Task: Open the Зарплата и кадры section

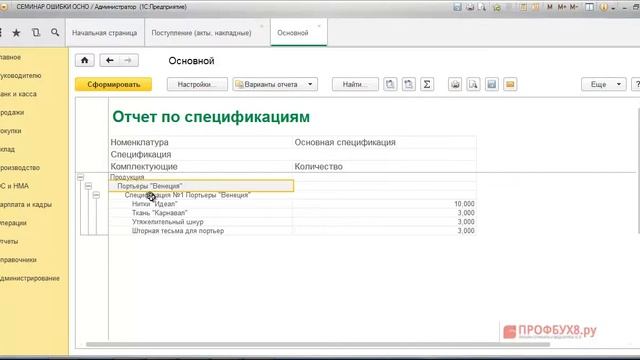Action: tap(26, 204)
